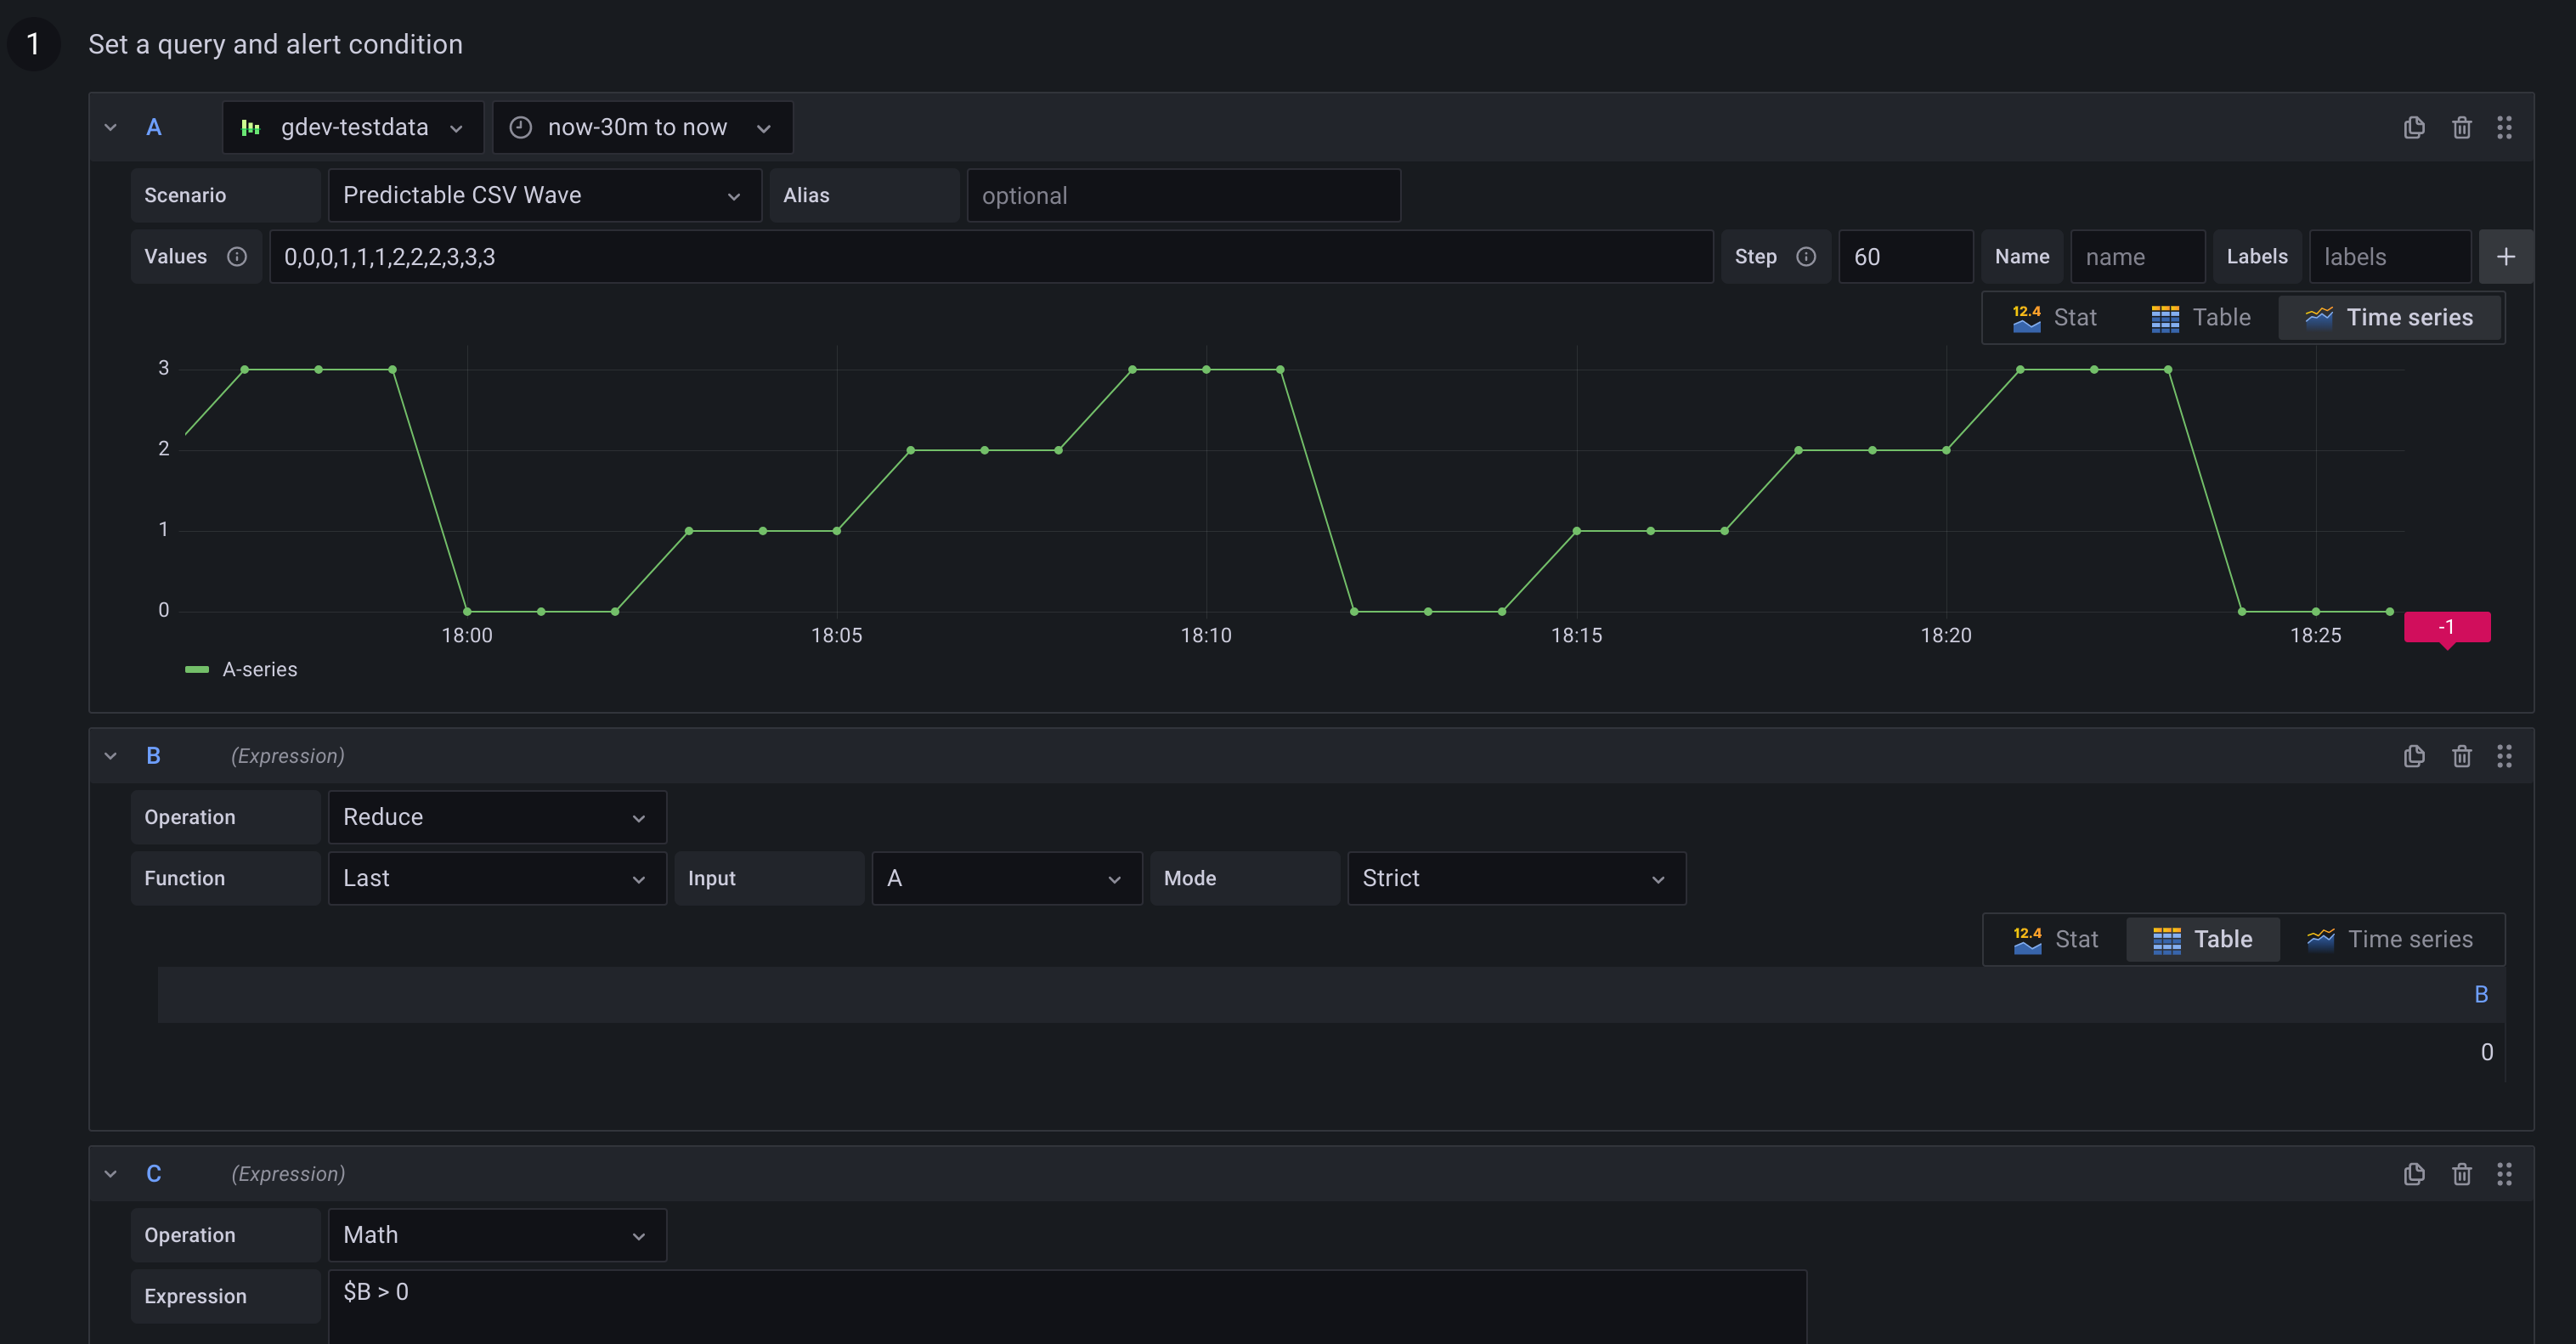Open the now-30m to now time range dropdown
This screenshot has height=1344, width=2576.
point(643,127)
